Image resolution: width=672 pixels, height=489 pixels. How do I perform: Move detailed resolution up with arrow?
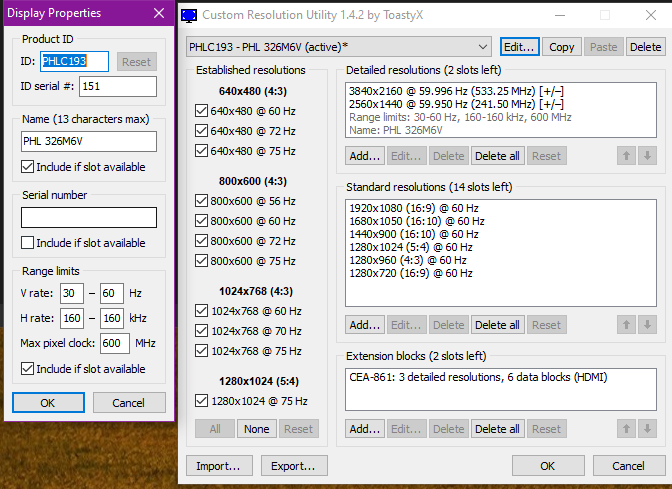(626, 156)
